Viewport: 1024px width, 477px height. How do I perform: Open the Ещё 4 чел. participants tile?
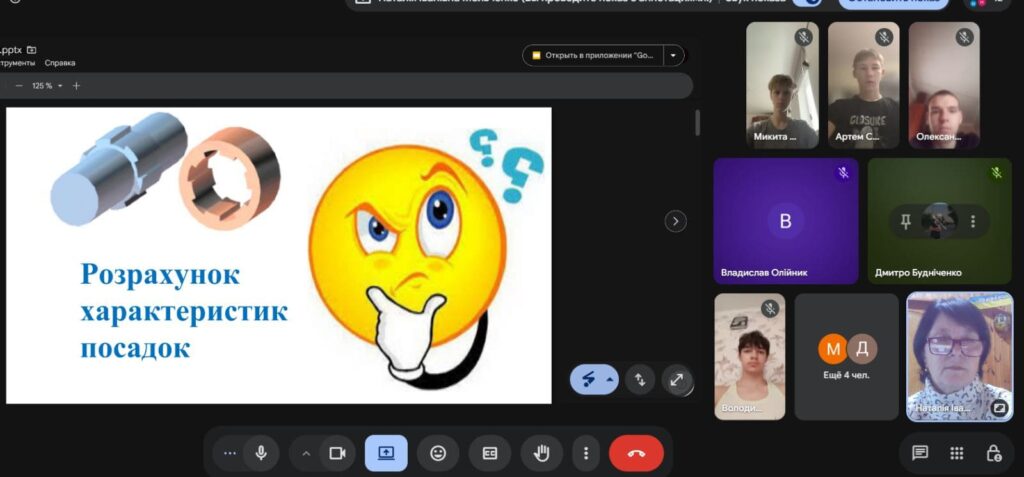(x=846, y=356)
